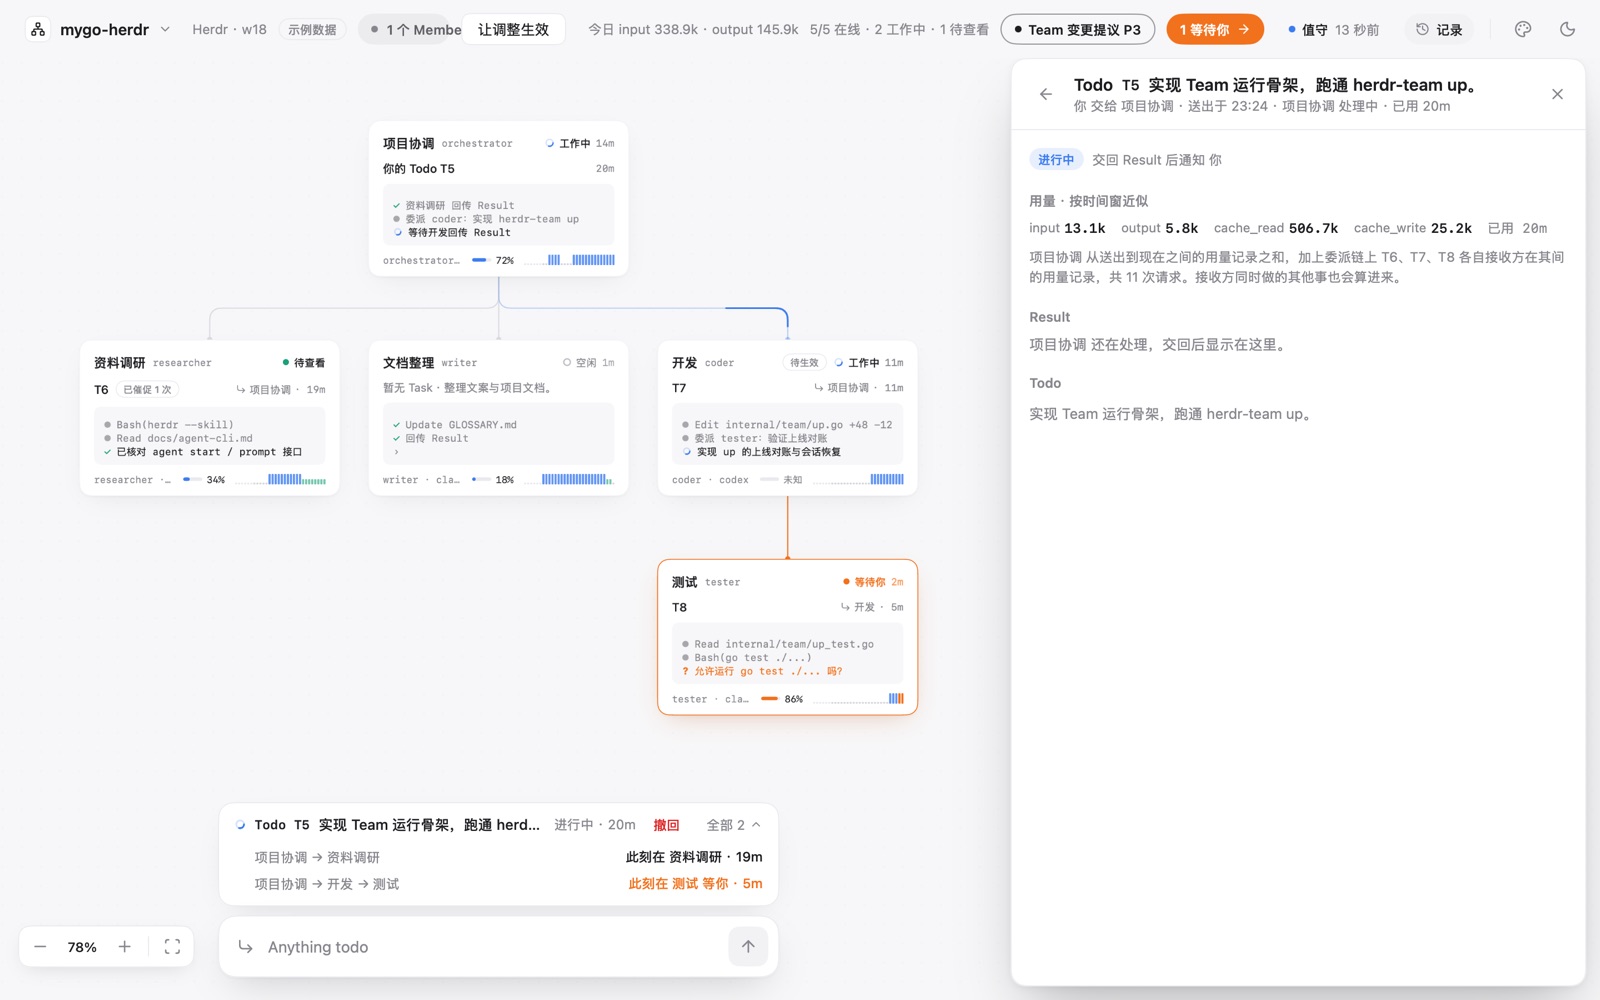
Task: Click the 值守 status indicator
Action: pos(1333,30)
